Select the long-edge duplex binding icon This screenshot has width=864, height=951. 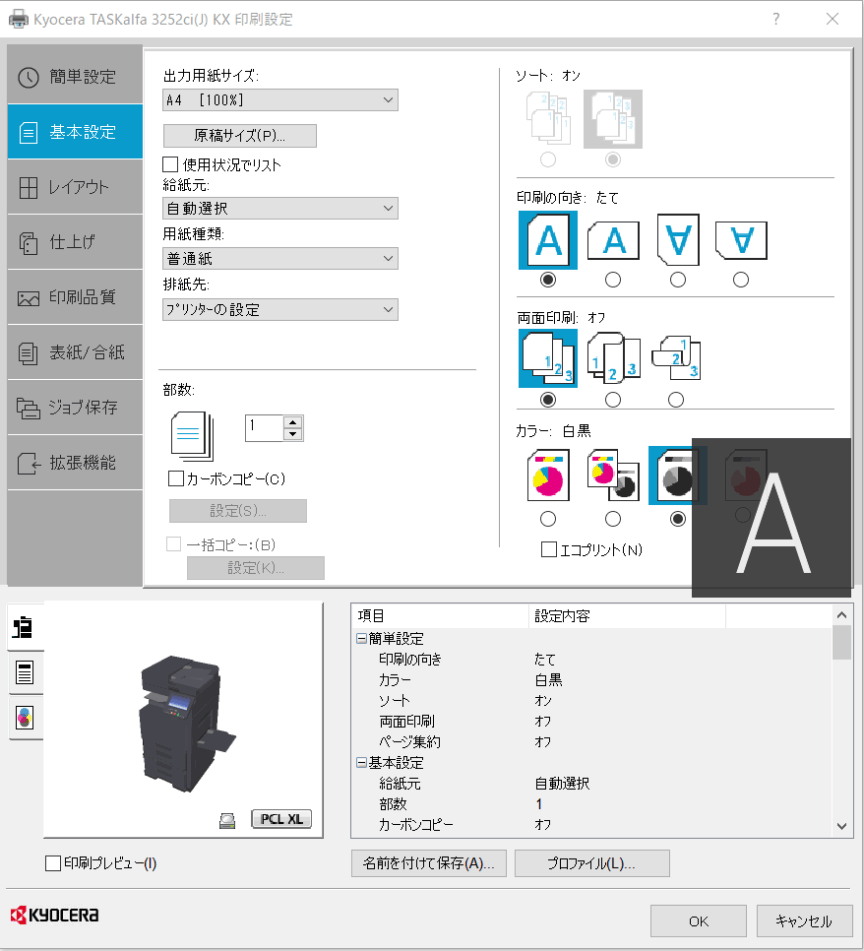point(613,358)
